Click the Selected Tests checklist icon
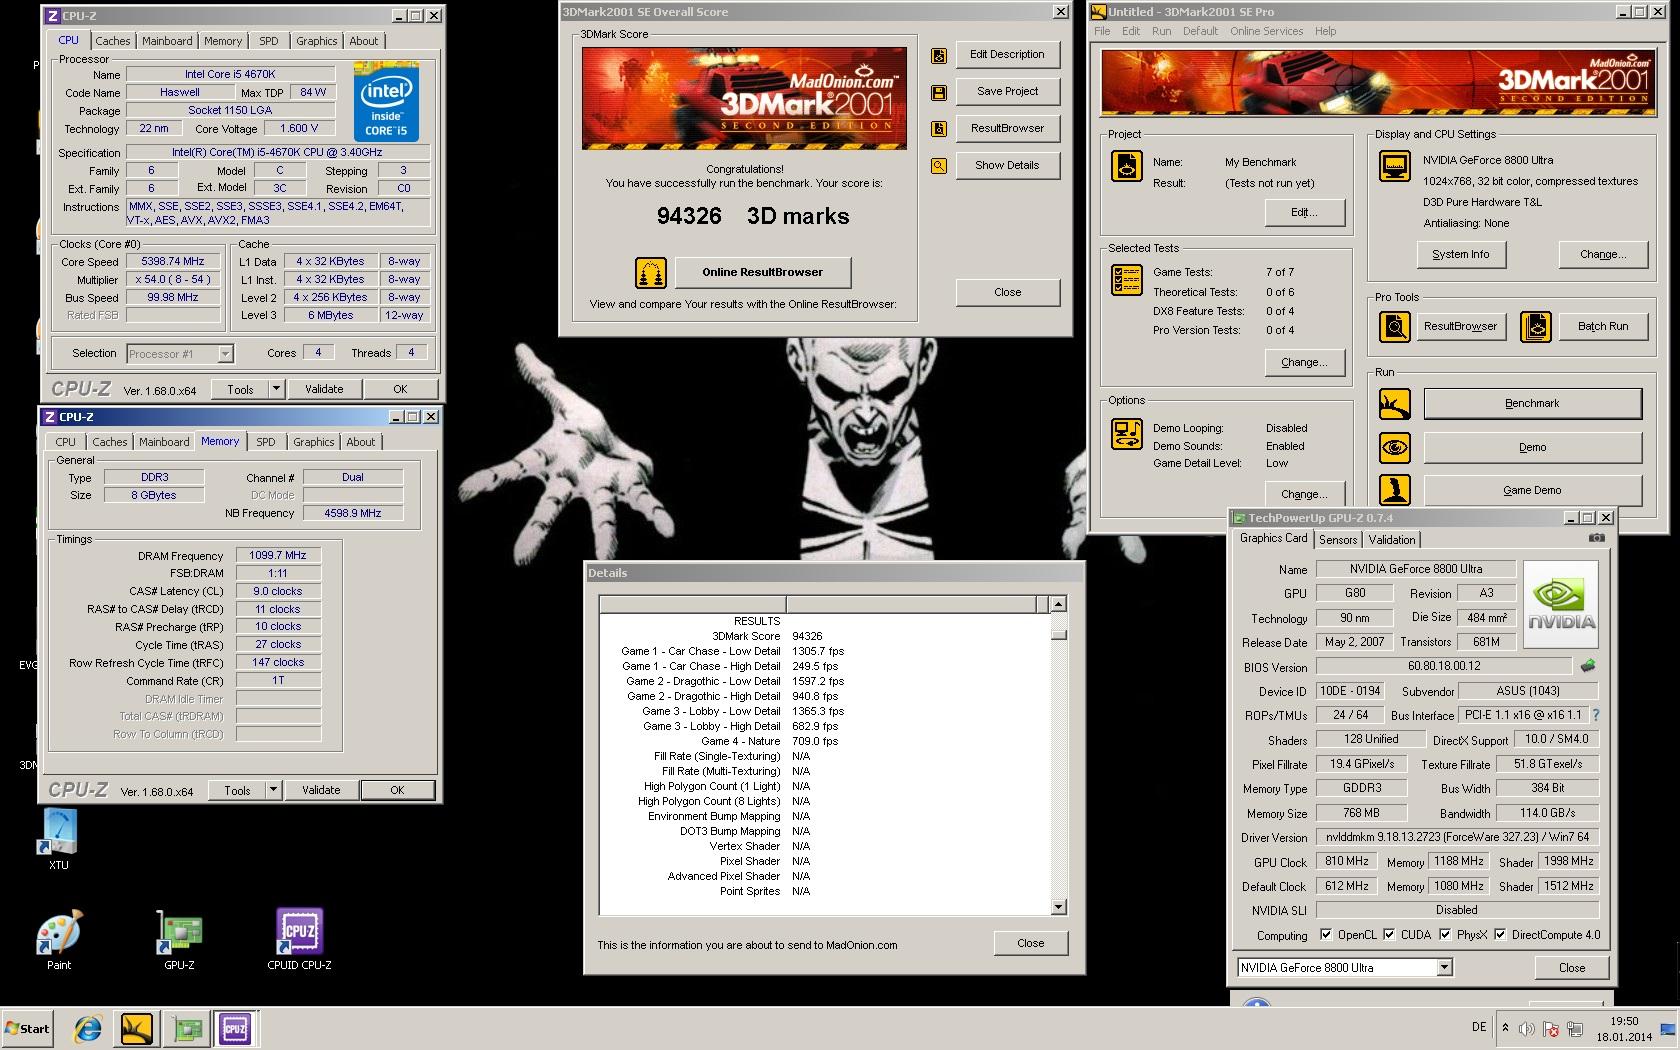Viewport: 1680px width, 1050px height. point(1127,280)
